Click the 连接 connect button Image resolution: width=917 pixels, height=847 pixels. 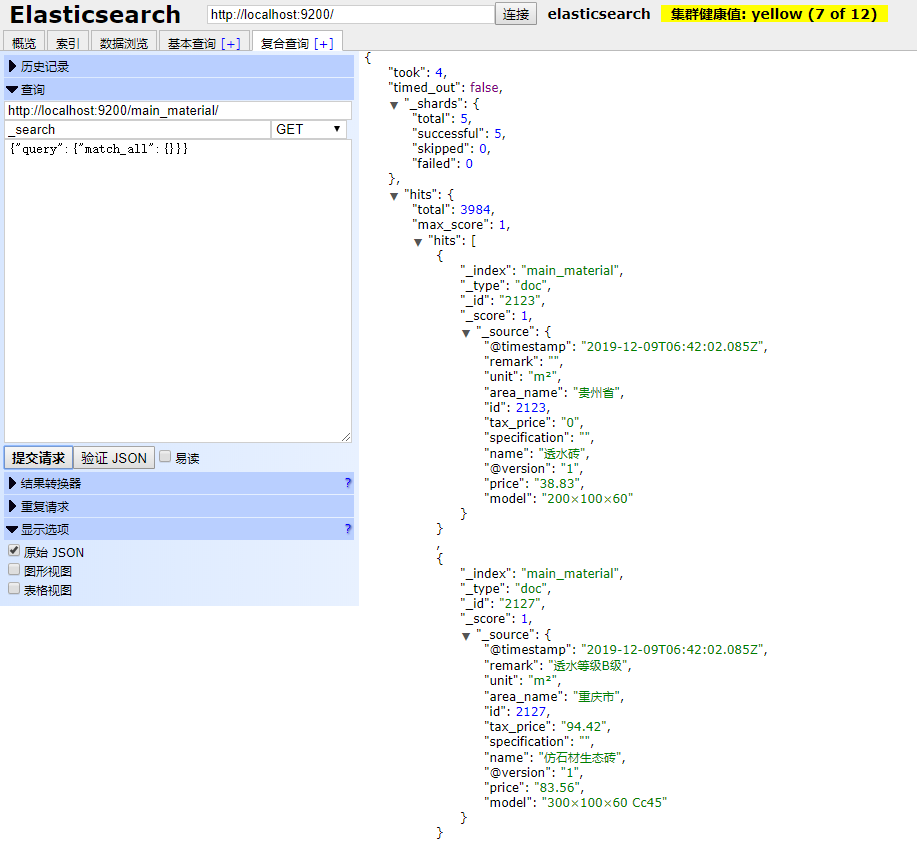516,14
